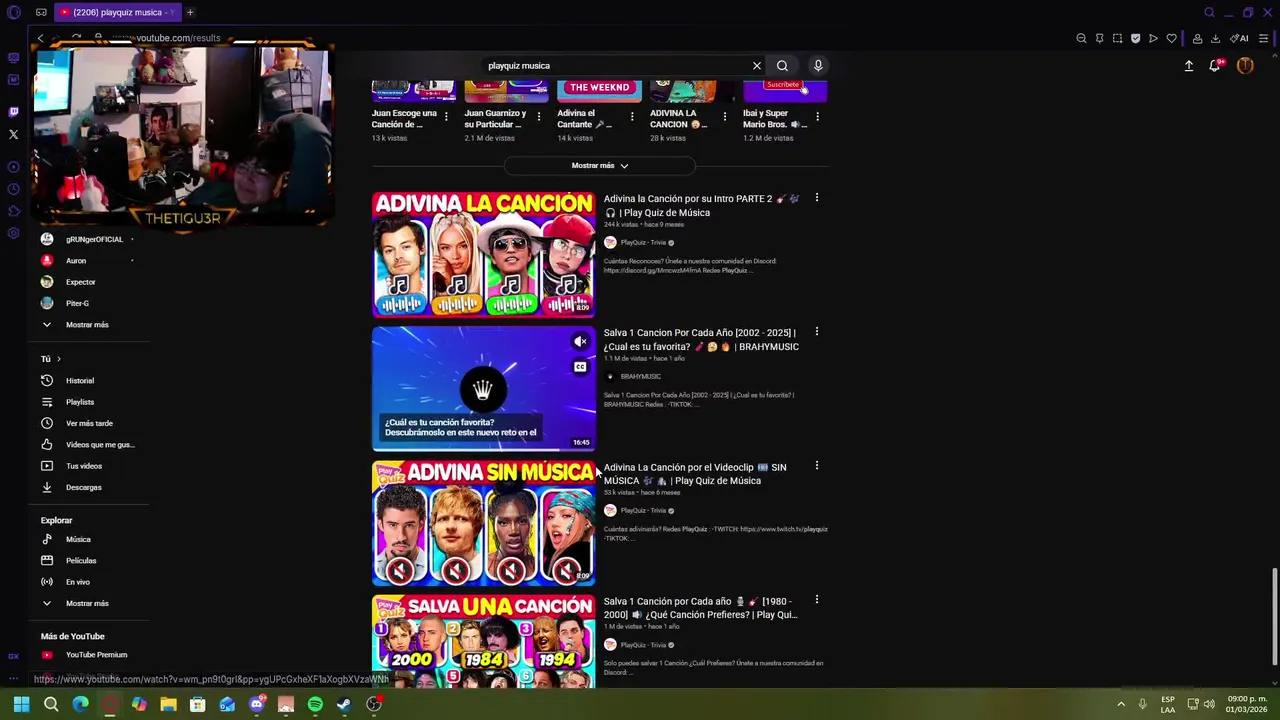This screenshot has height=720, width=1280.
Task: Open Discord from the taskbar
Action: (x=257, y=705)
